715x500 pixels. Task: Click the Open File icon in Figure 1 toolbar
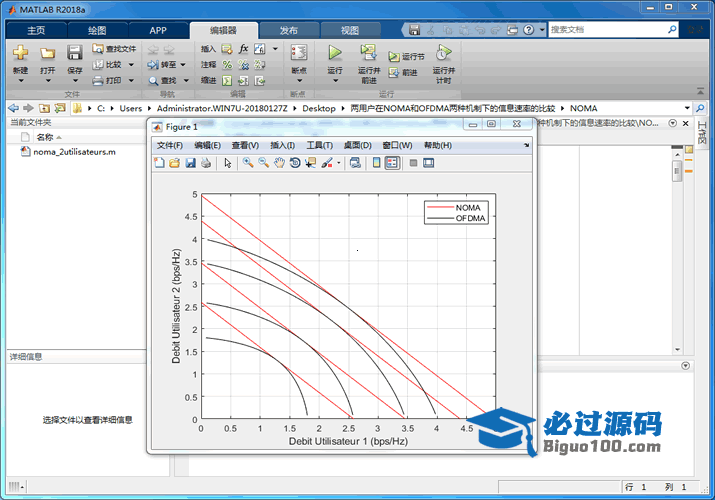point(174,163)
